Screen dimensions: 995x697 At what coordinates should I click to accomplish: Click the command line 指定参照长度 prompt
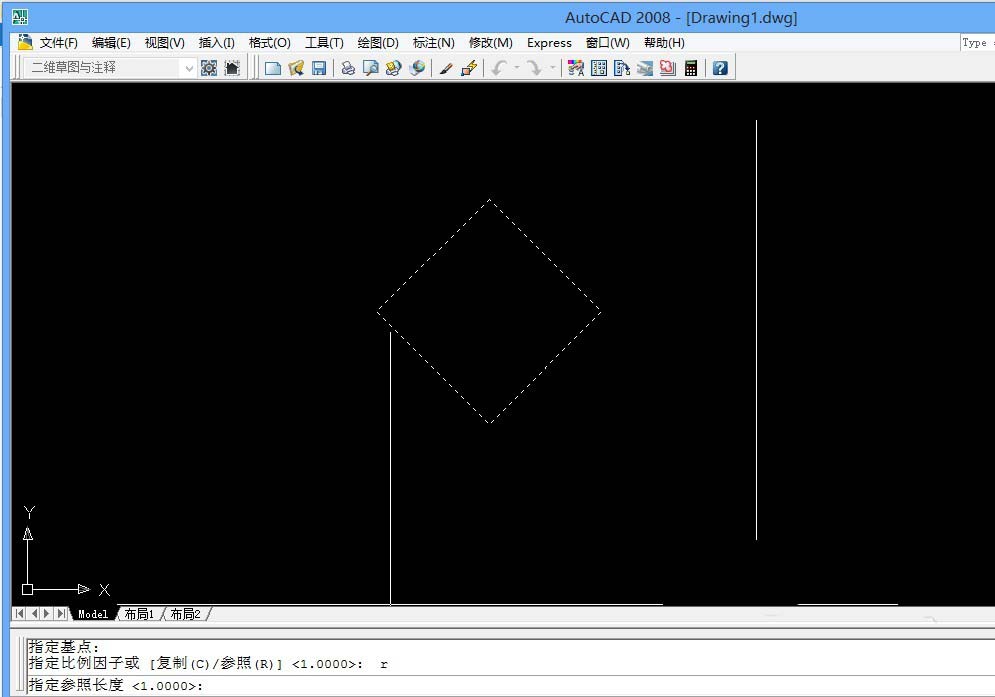(x=115, y=686)
